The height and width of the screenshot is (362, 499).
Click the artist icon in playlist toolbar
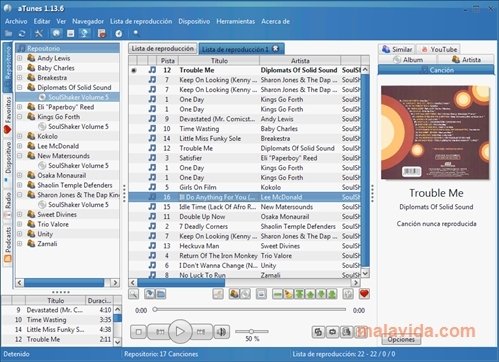pyautogui.click(x=234, y=294)
